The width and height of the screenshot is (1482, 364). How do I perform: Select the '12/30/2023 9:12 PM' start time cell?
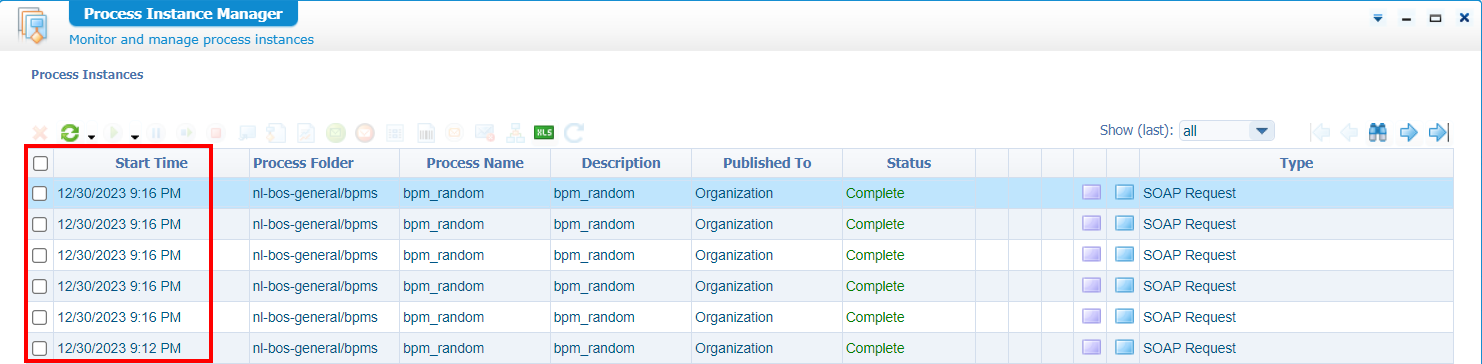click(119, 348)
